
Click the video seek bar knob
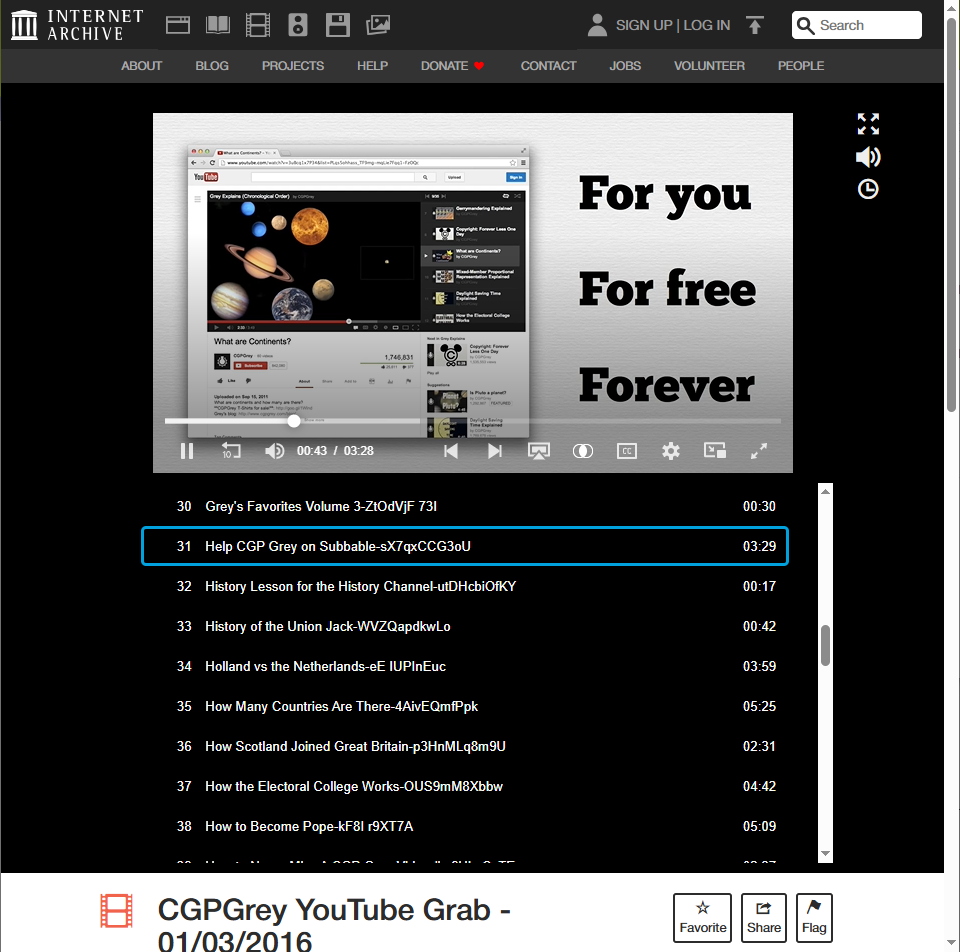pyautogui.click(x=294, y=421)
